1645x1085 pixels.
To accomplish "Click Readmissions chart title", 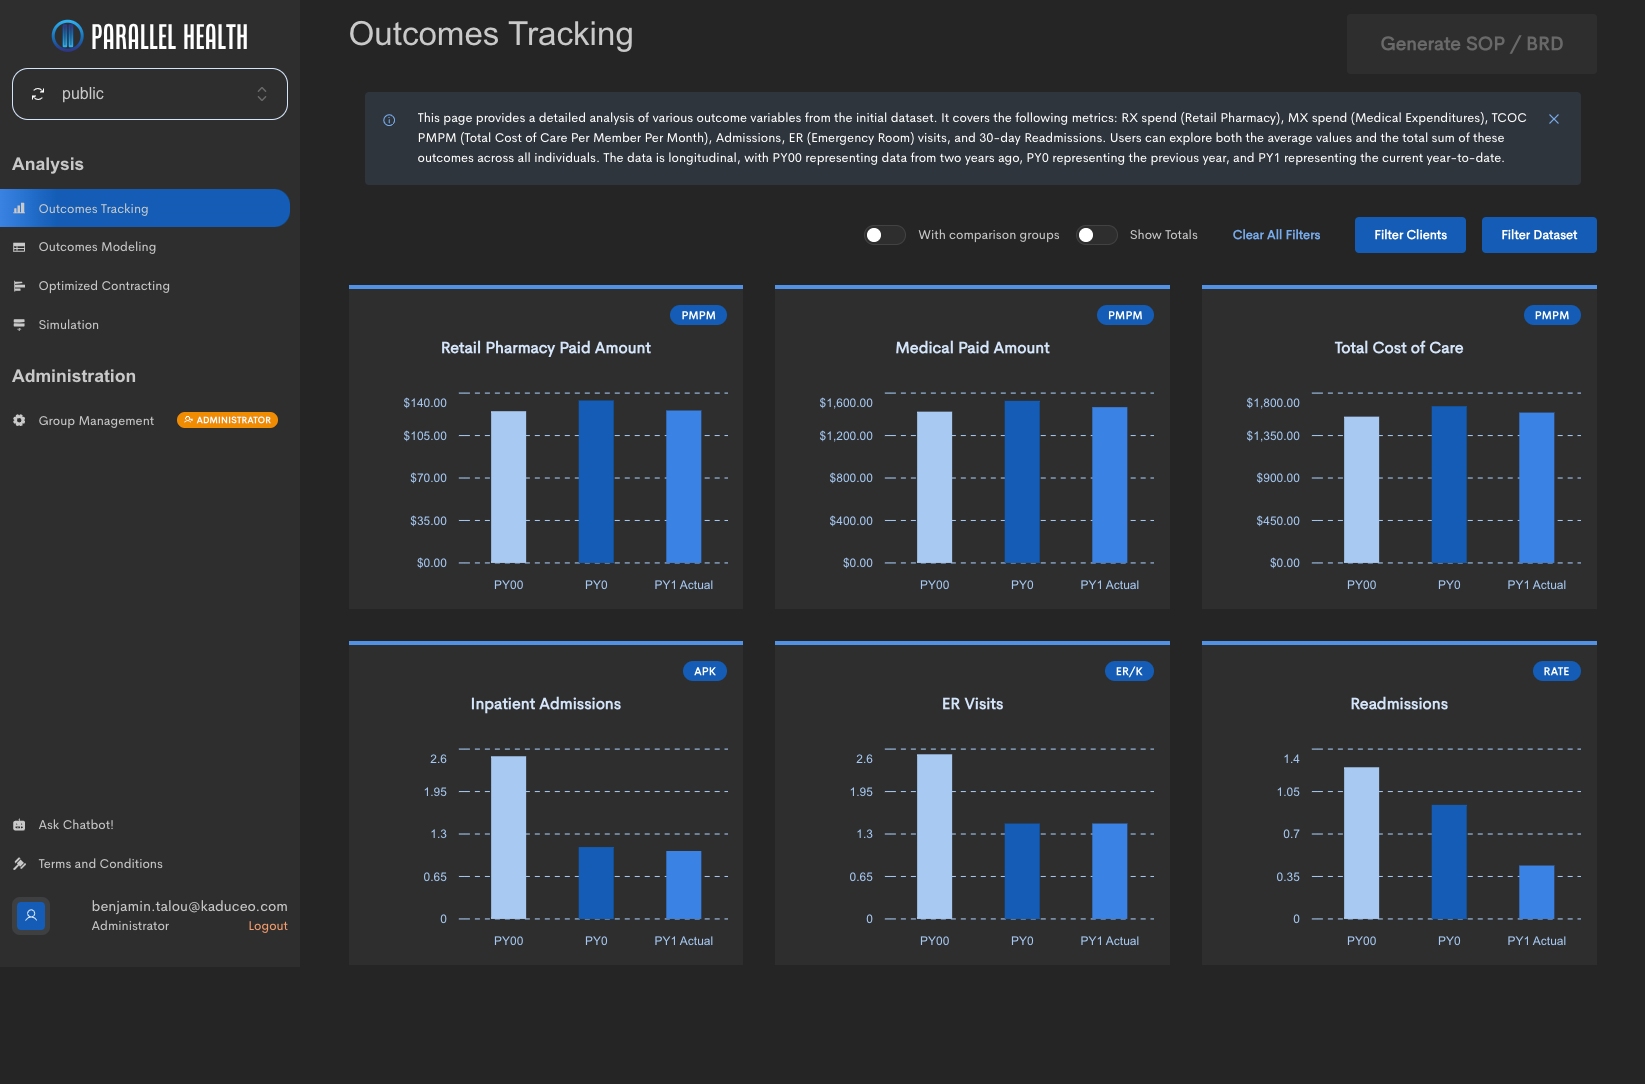I will 1399,704.
